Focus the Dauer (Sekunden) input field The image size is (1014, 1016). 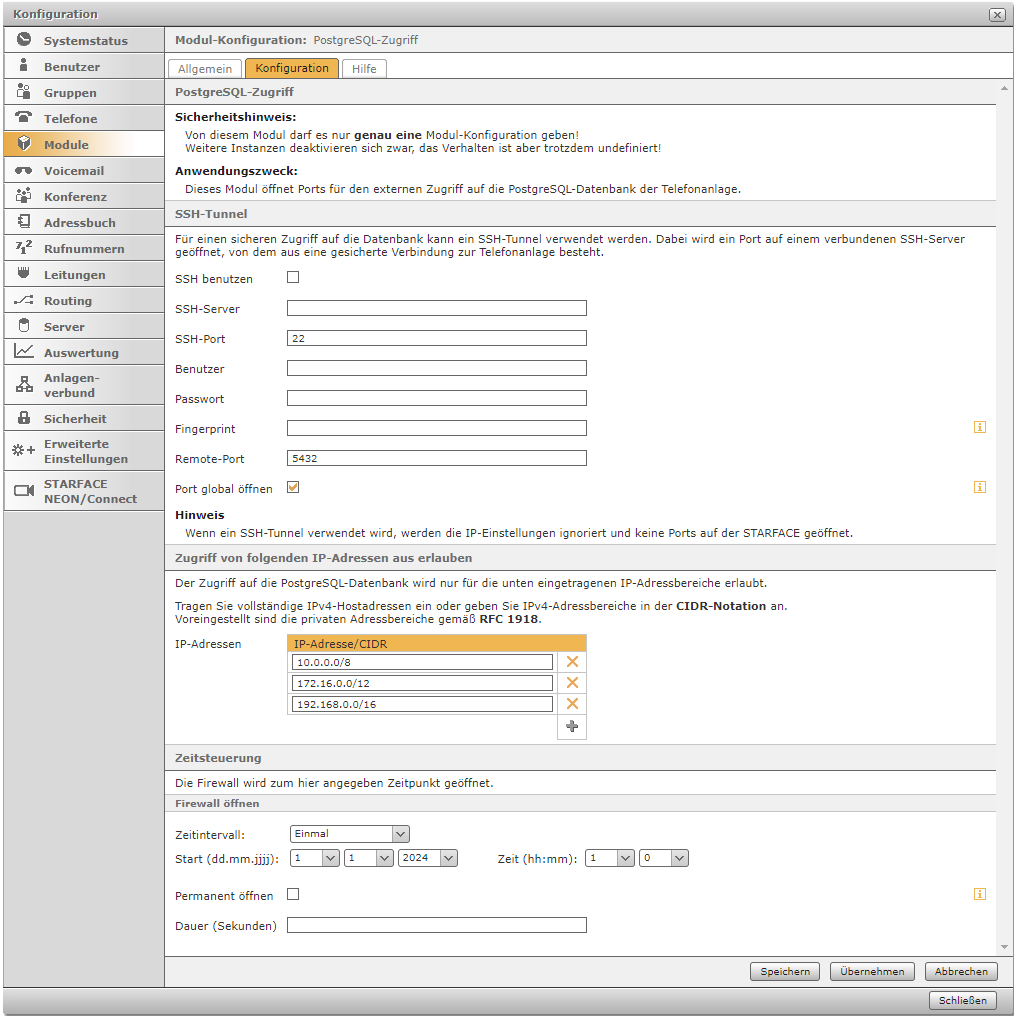(x=437, y=925)
